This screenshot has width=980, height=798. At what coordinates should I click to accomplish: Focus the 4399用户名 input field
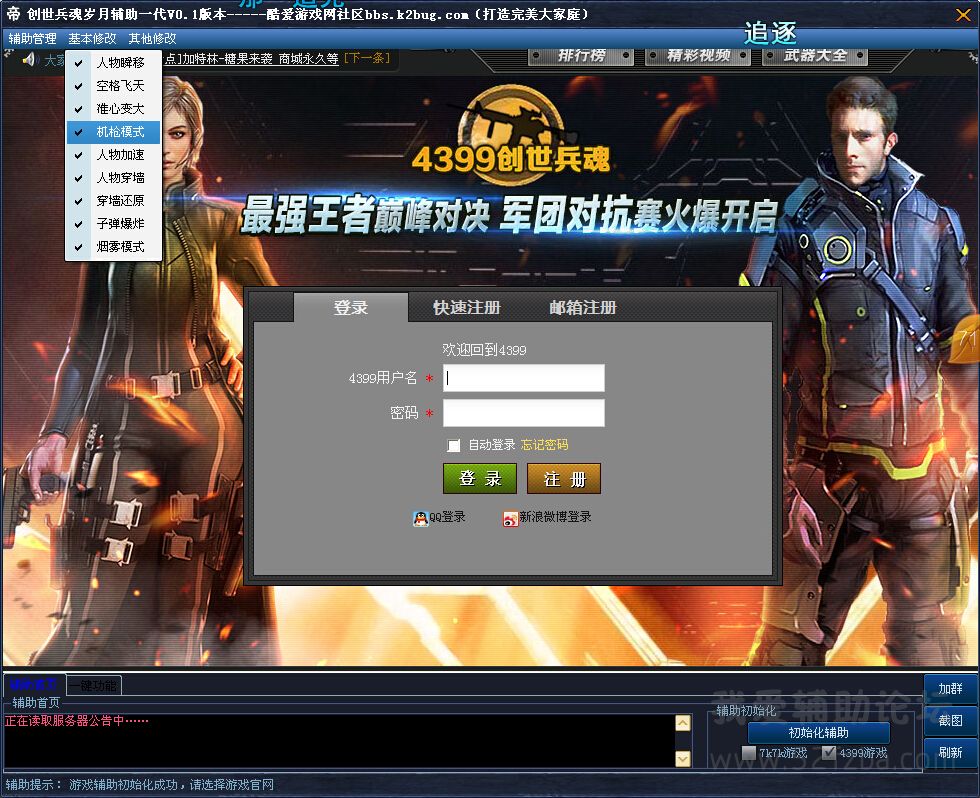524,378
